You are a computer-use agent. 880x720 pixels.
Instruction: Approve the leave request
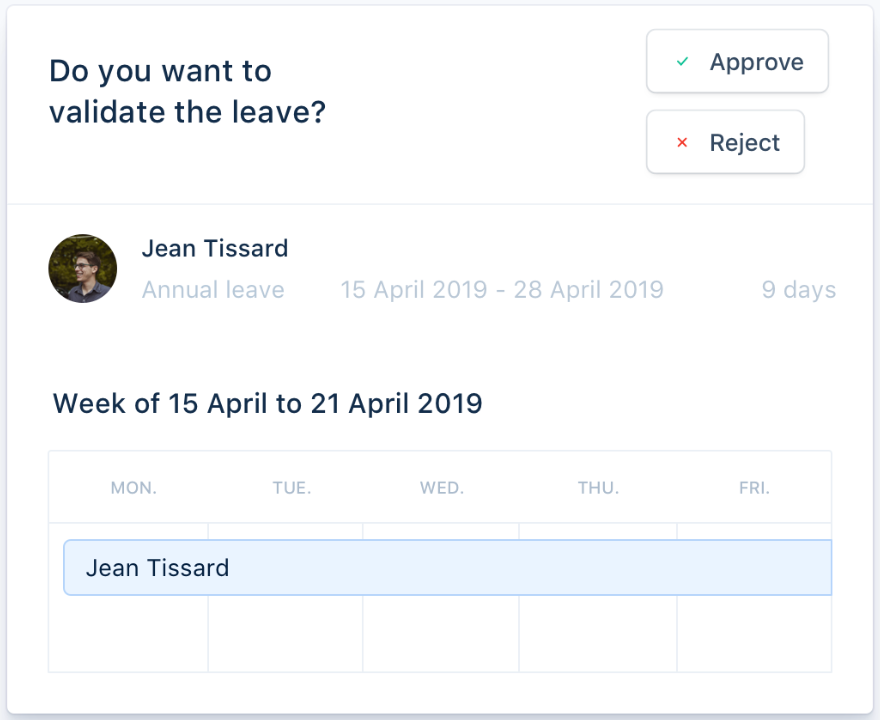[x=737, y=62]
